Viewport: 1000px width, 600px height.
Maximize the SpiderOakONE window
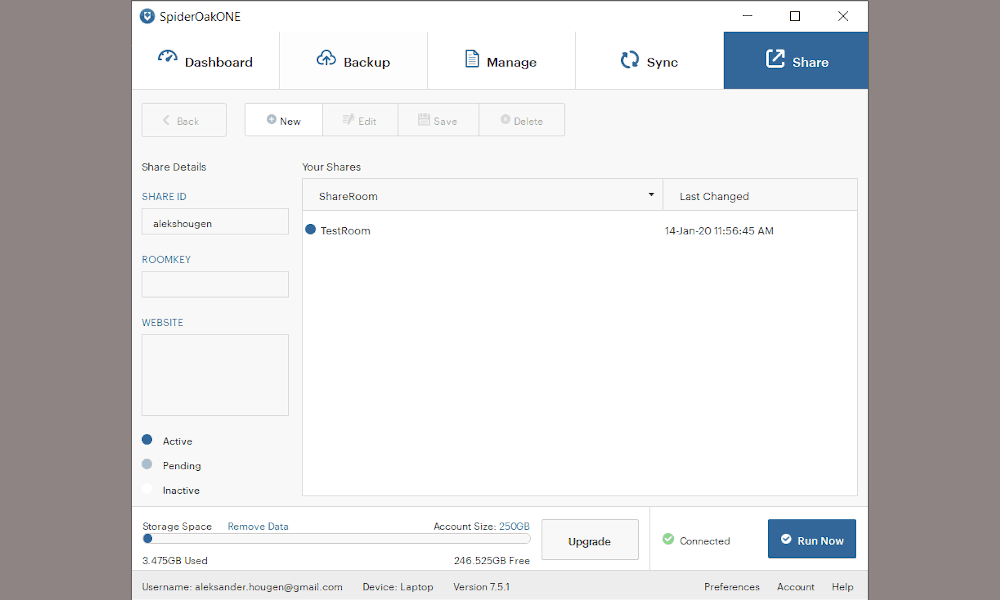pos(795,16)
